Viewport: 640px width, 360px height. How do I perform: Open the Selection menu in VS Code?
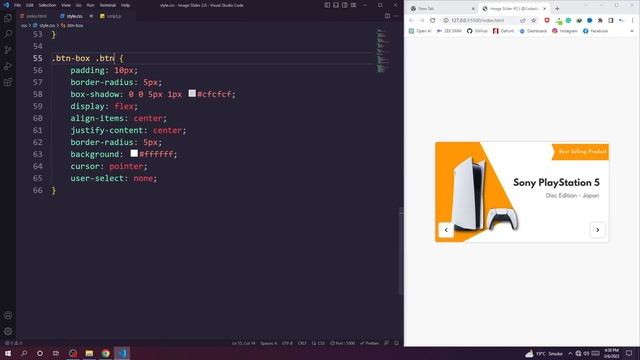(47, 5)
